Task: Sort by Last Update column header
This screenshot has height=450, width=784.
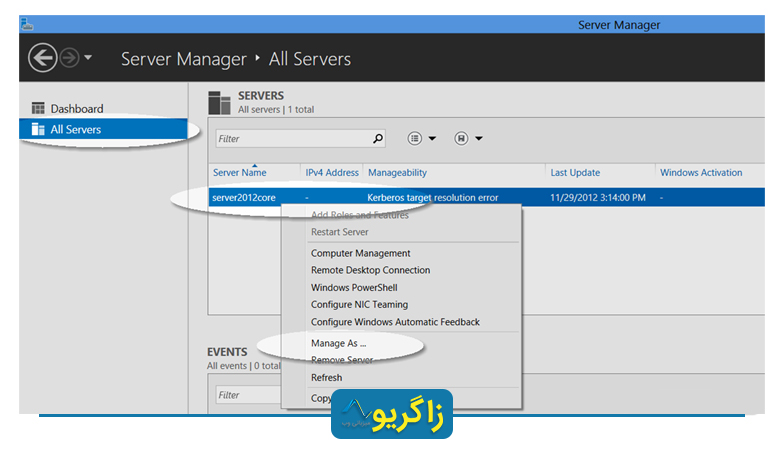Action: pyautogui.click(x=575, y=172)
